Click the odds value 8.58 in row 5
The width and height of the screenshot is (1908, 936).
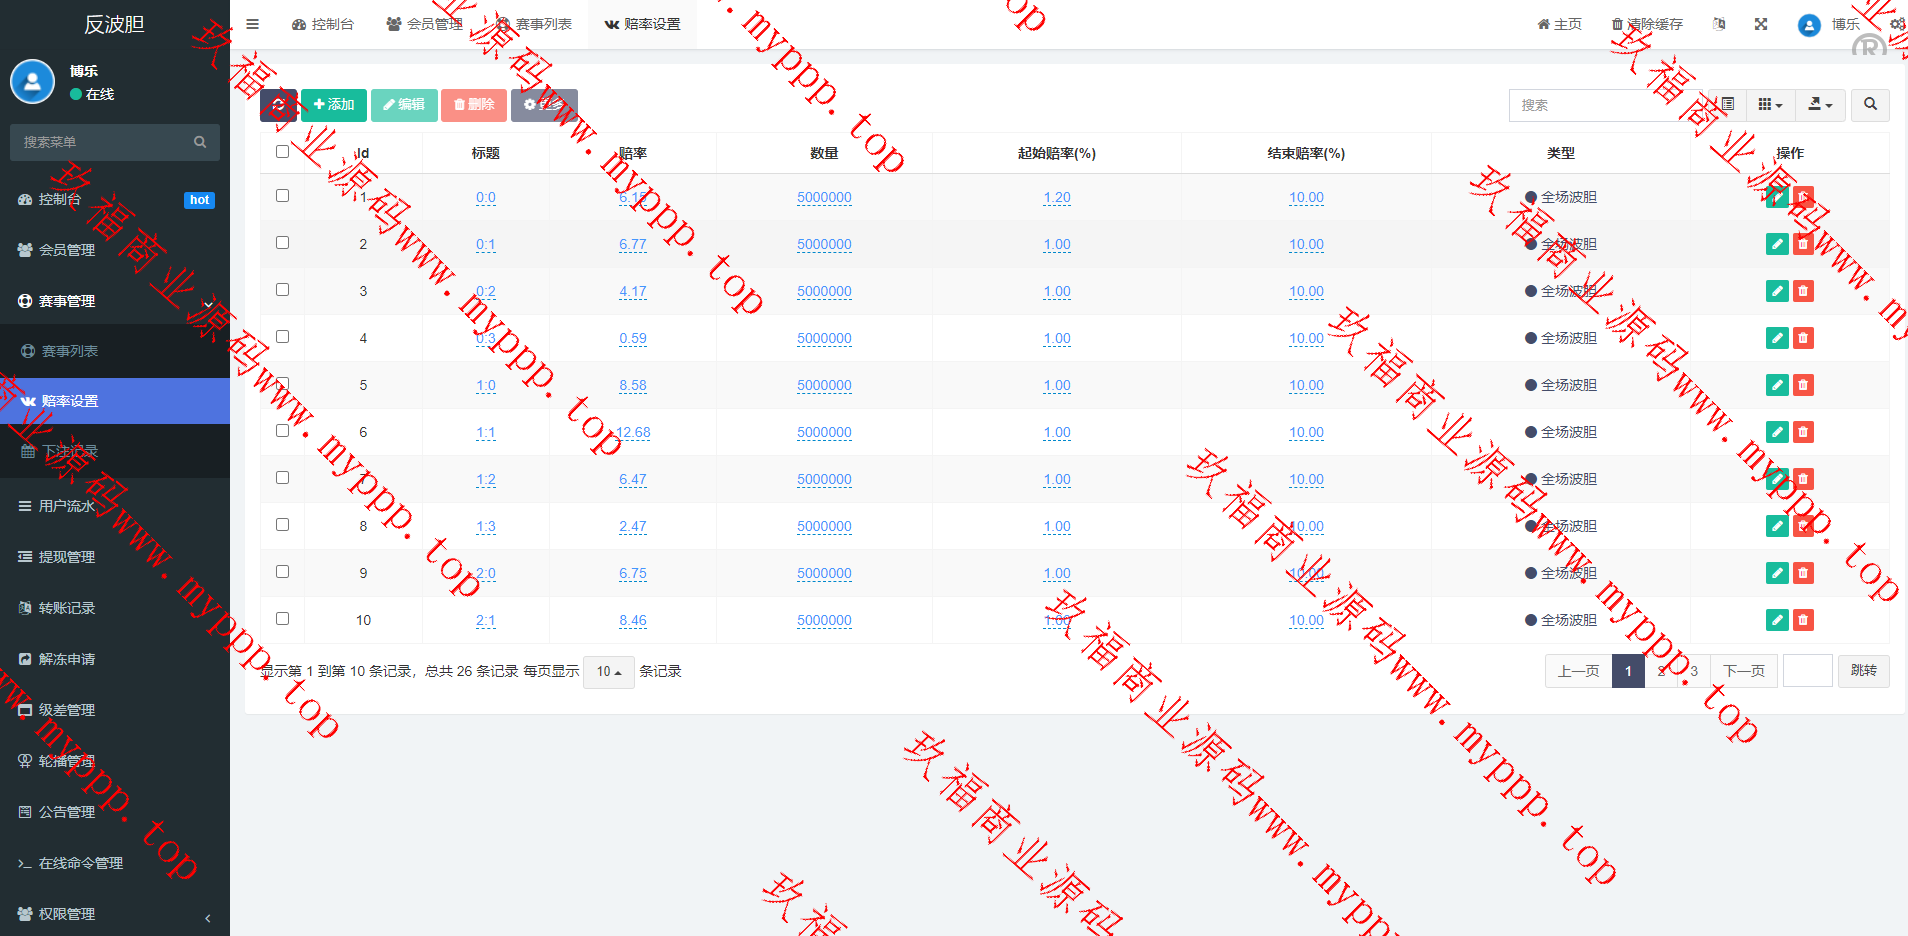(632, 386)
